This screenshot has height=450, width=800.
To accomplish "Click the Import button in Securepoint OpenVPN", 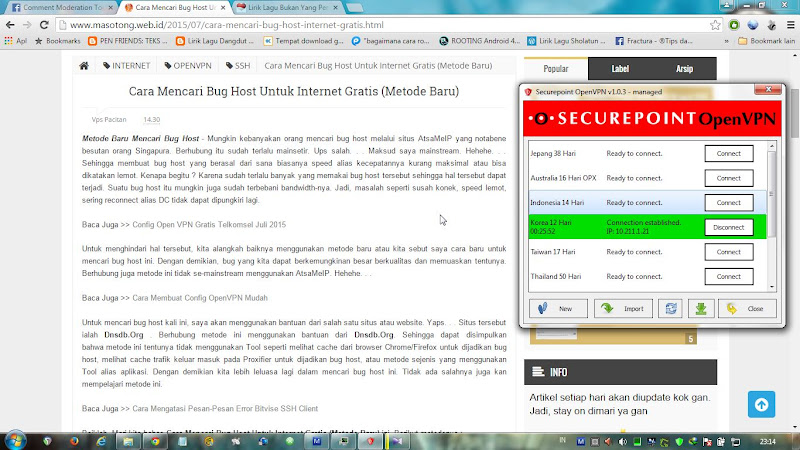I will tap(623, 309).
